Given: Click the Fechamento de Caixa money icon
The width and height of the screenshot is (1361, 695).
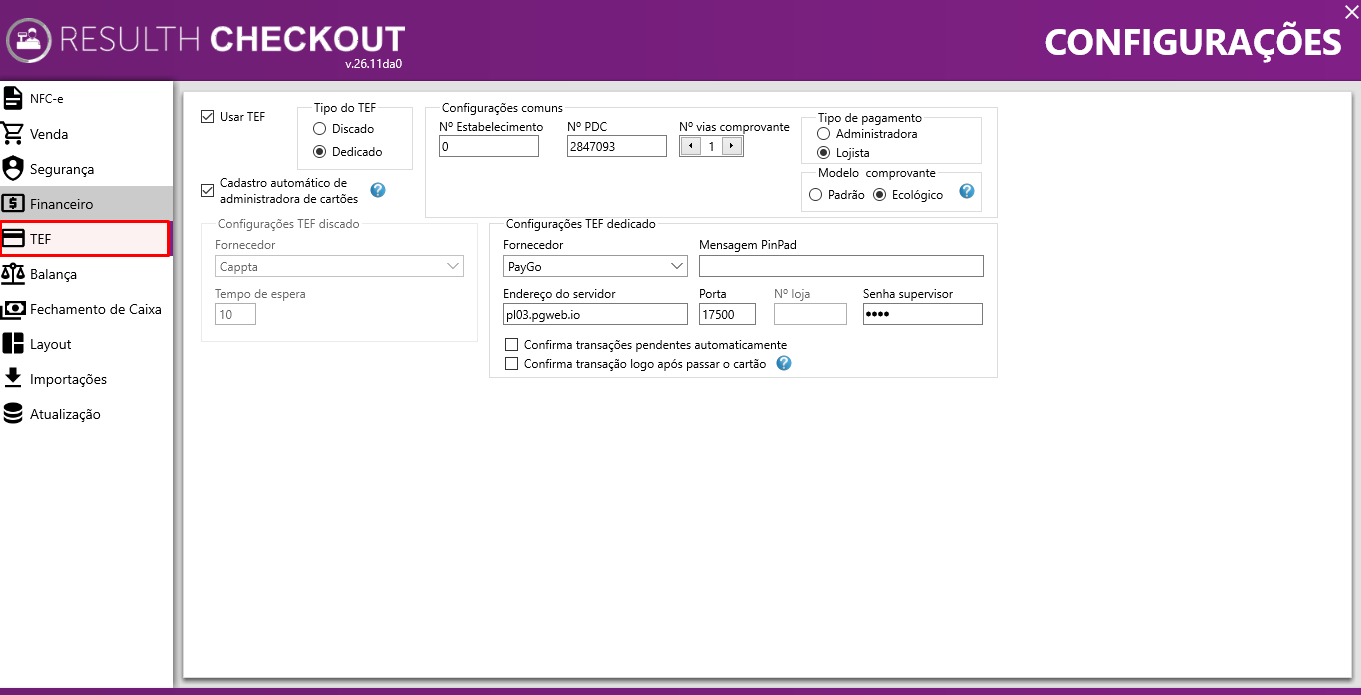Looking at the screenshot, I should tap(13, 309).
